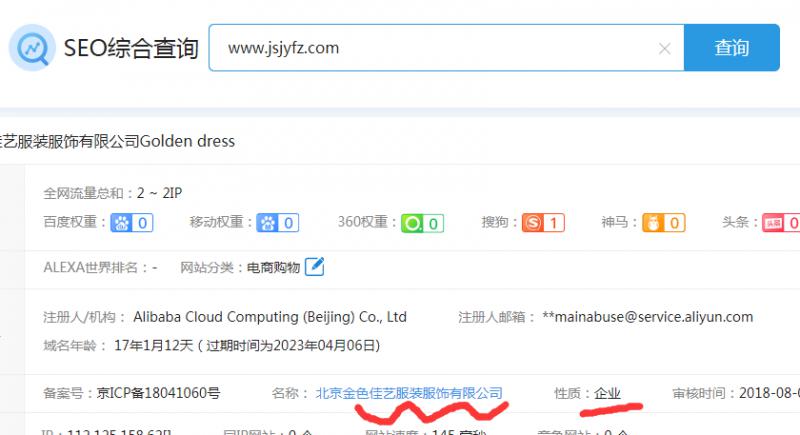Click the Golden dress site title
This screenshot has height=435, width=800.
pos(118,141)
